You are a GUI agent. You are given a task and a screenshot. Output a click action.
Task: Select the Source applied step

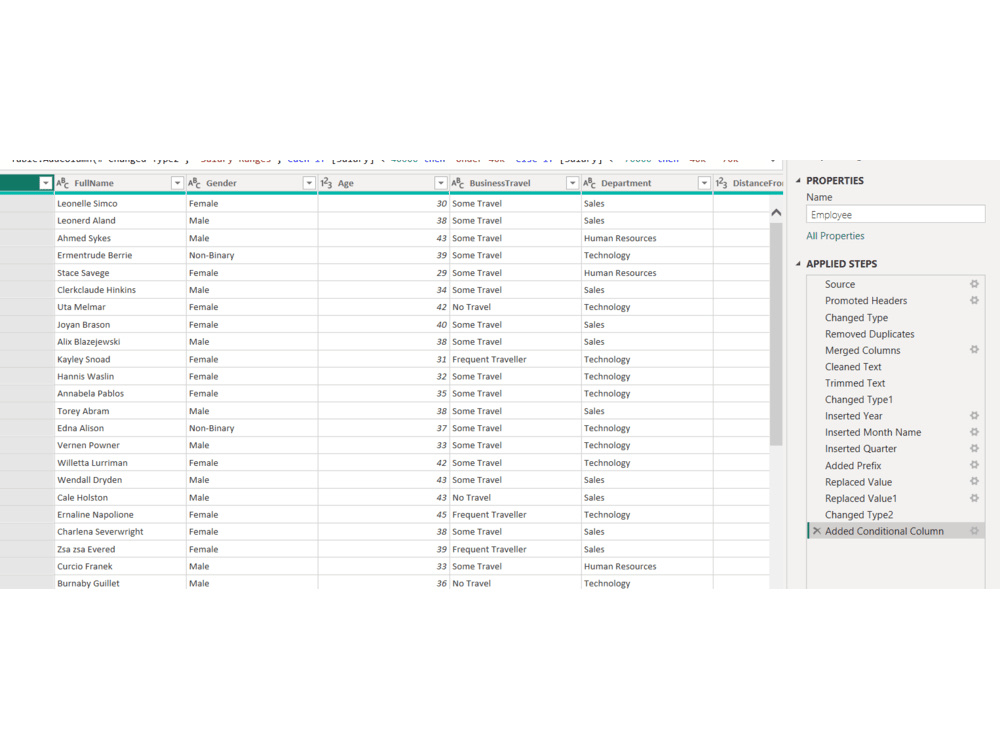(x=839, y=284)
